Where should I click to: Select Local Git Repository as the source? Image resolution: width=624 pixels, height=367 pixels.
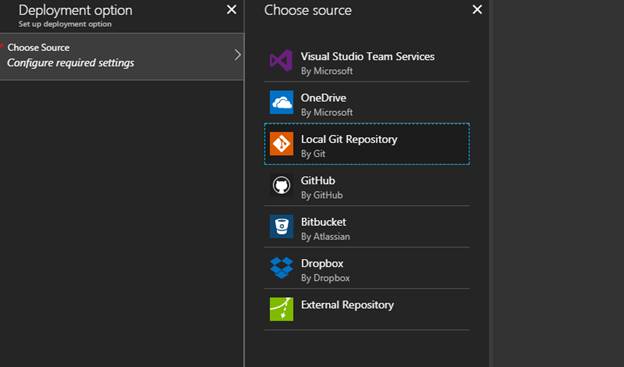point(367,144)
